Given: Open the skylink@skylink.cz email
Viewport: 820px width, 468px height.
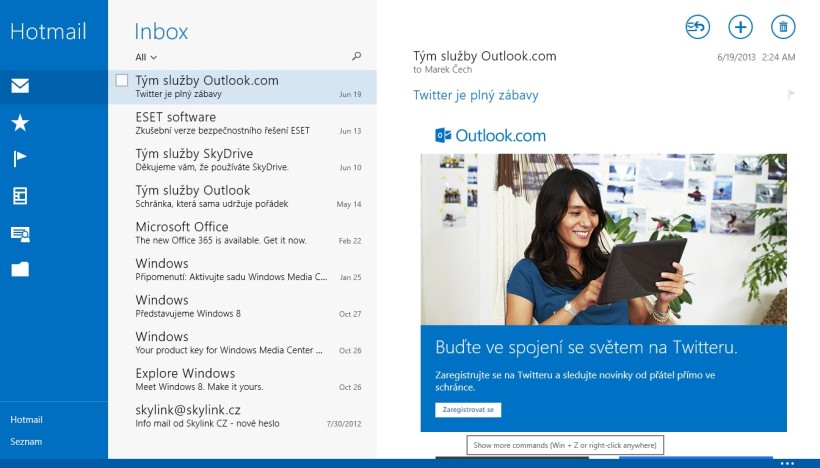Looking at the screenshot, I should [x=242, y=416].
